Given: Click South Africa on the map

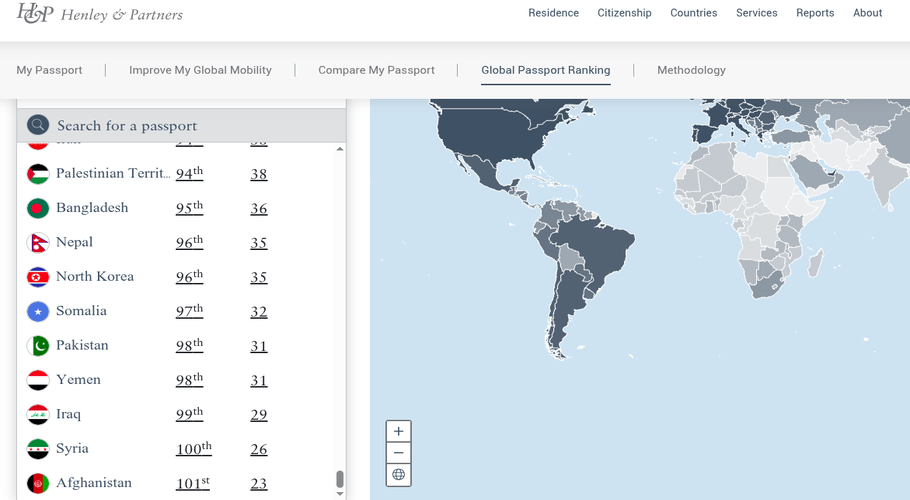Looking at the screenshot, I should (766, 285).
